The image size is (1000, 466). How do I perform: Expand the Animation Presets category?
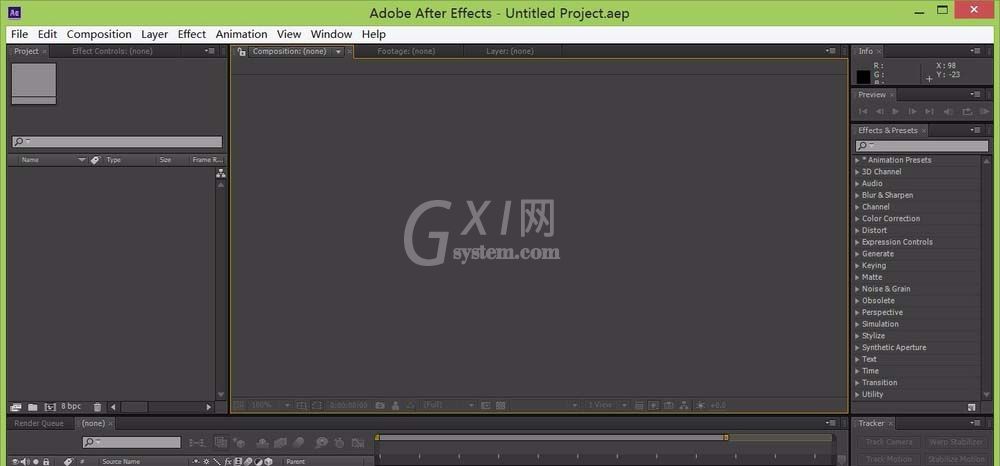pyautogui.click(x=857, y=161)
